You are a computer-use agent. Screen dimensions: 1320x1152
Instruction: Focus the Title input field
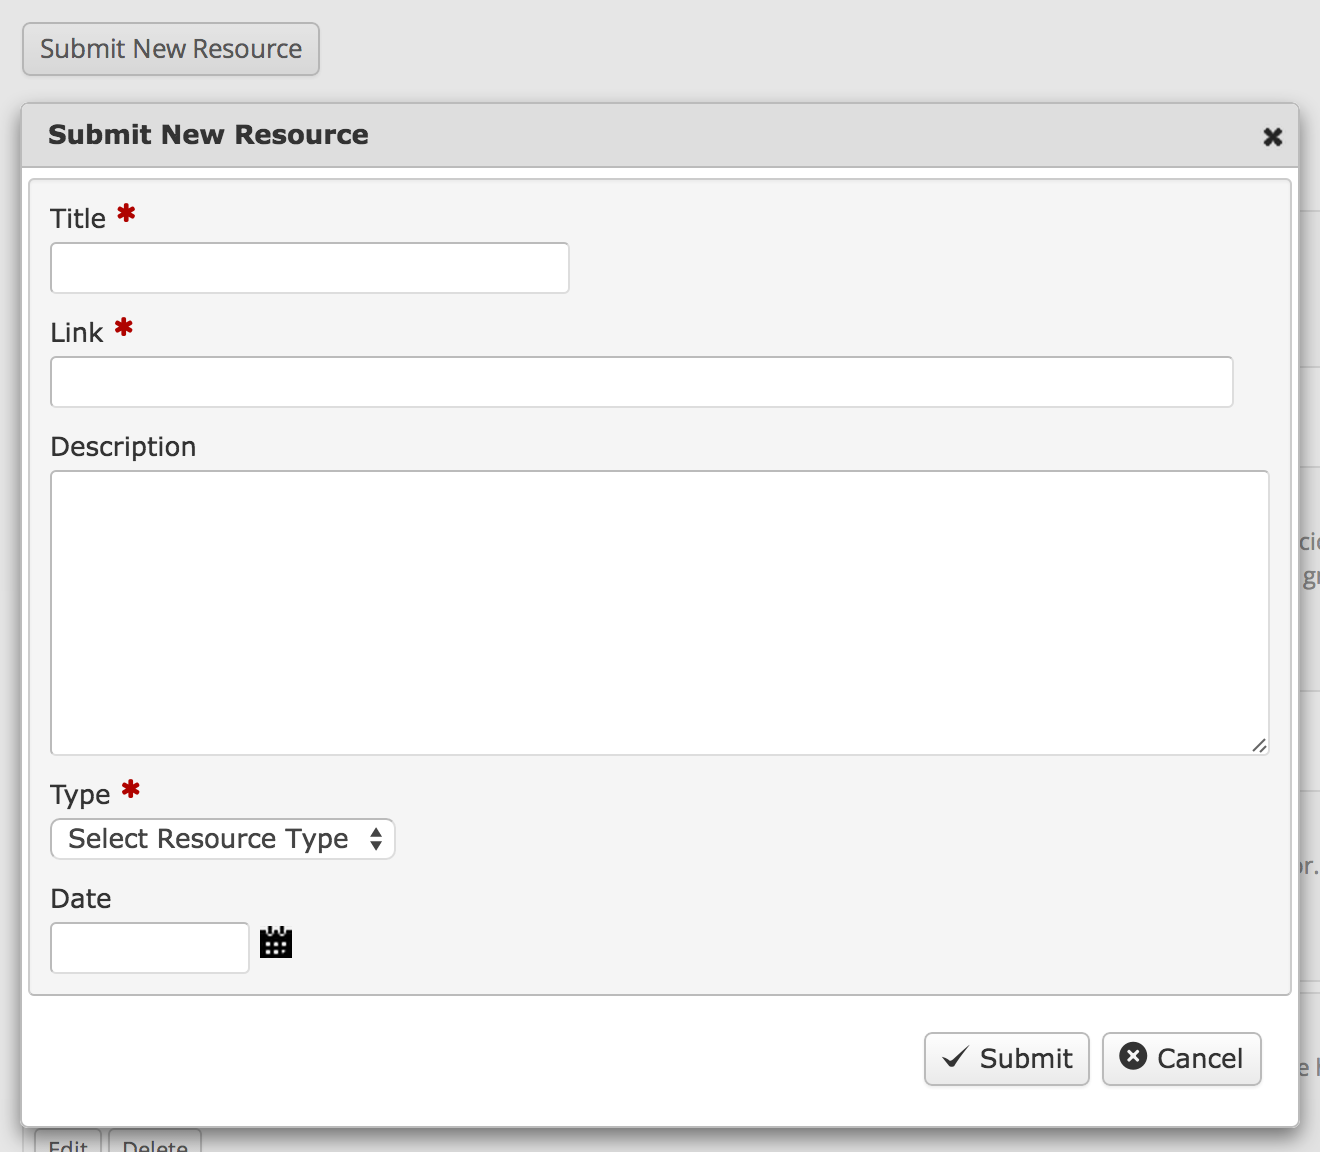310,268
